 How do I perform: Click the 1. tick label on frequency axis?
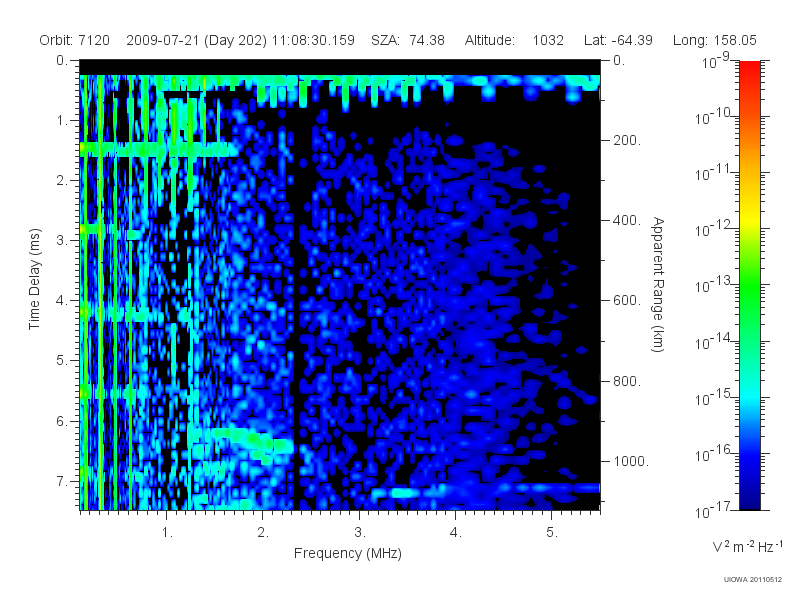tap(167, 533)
